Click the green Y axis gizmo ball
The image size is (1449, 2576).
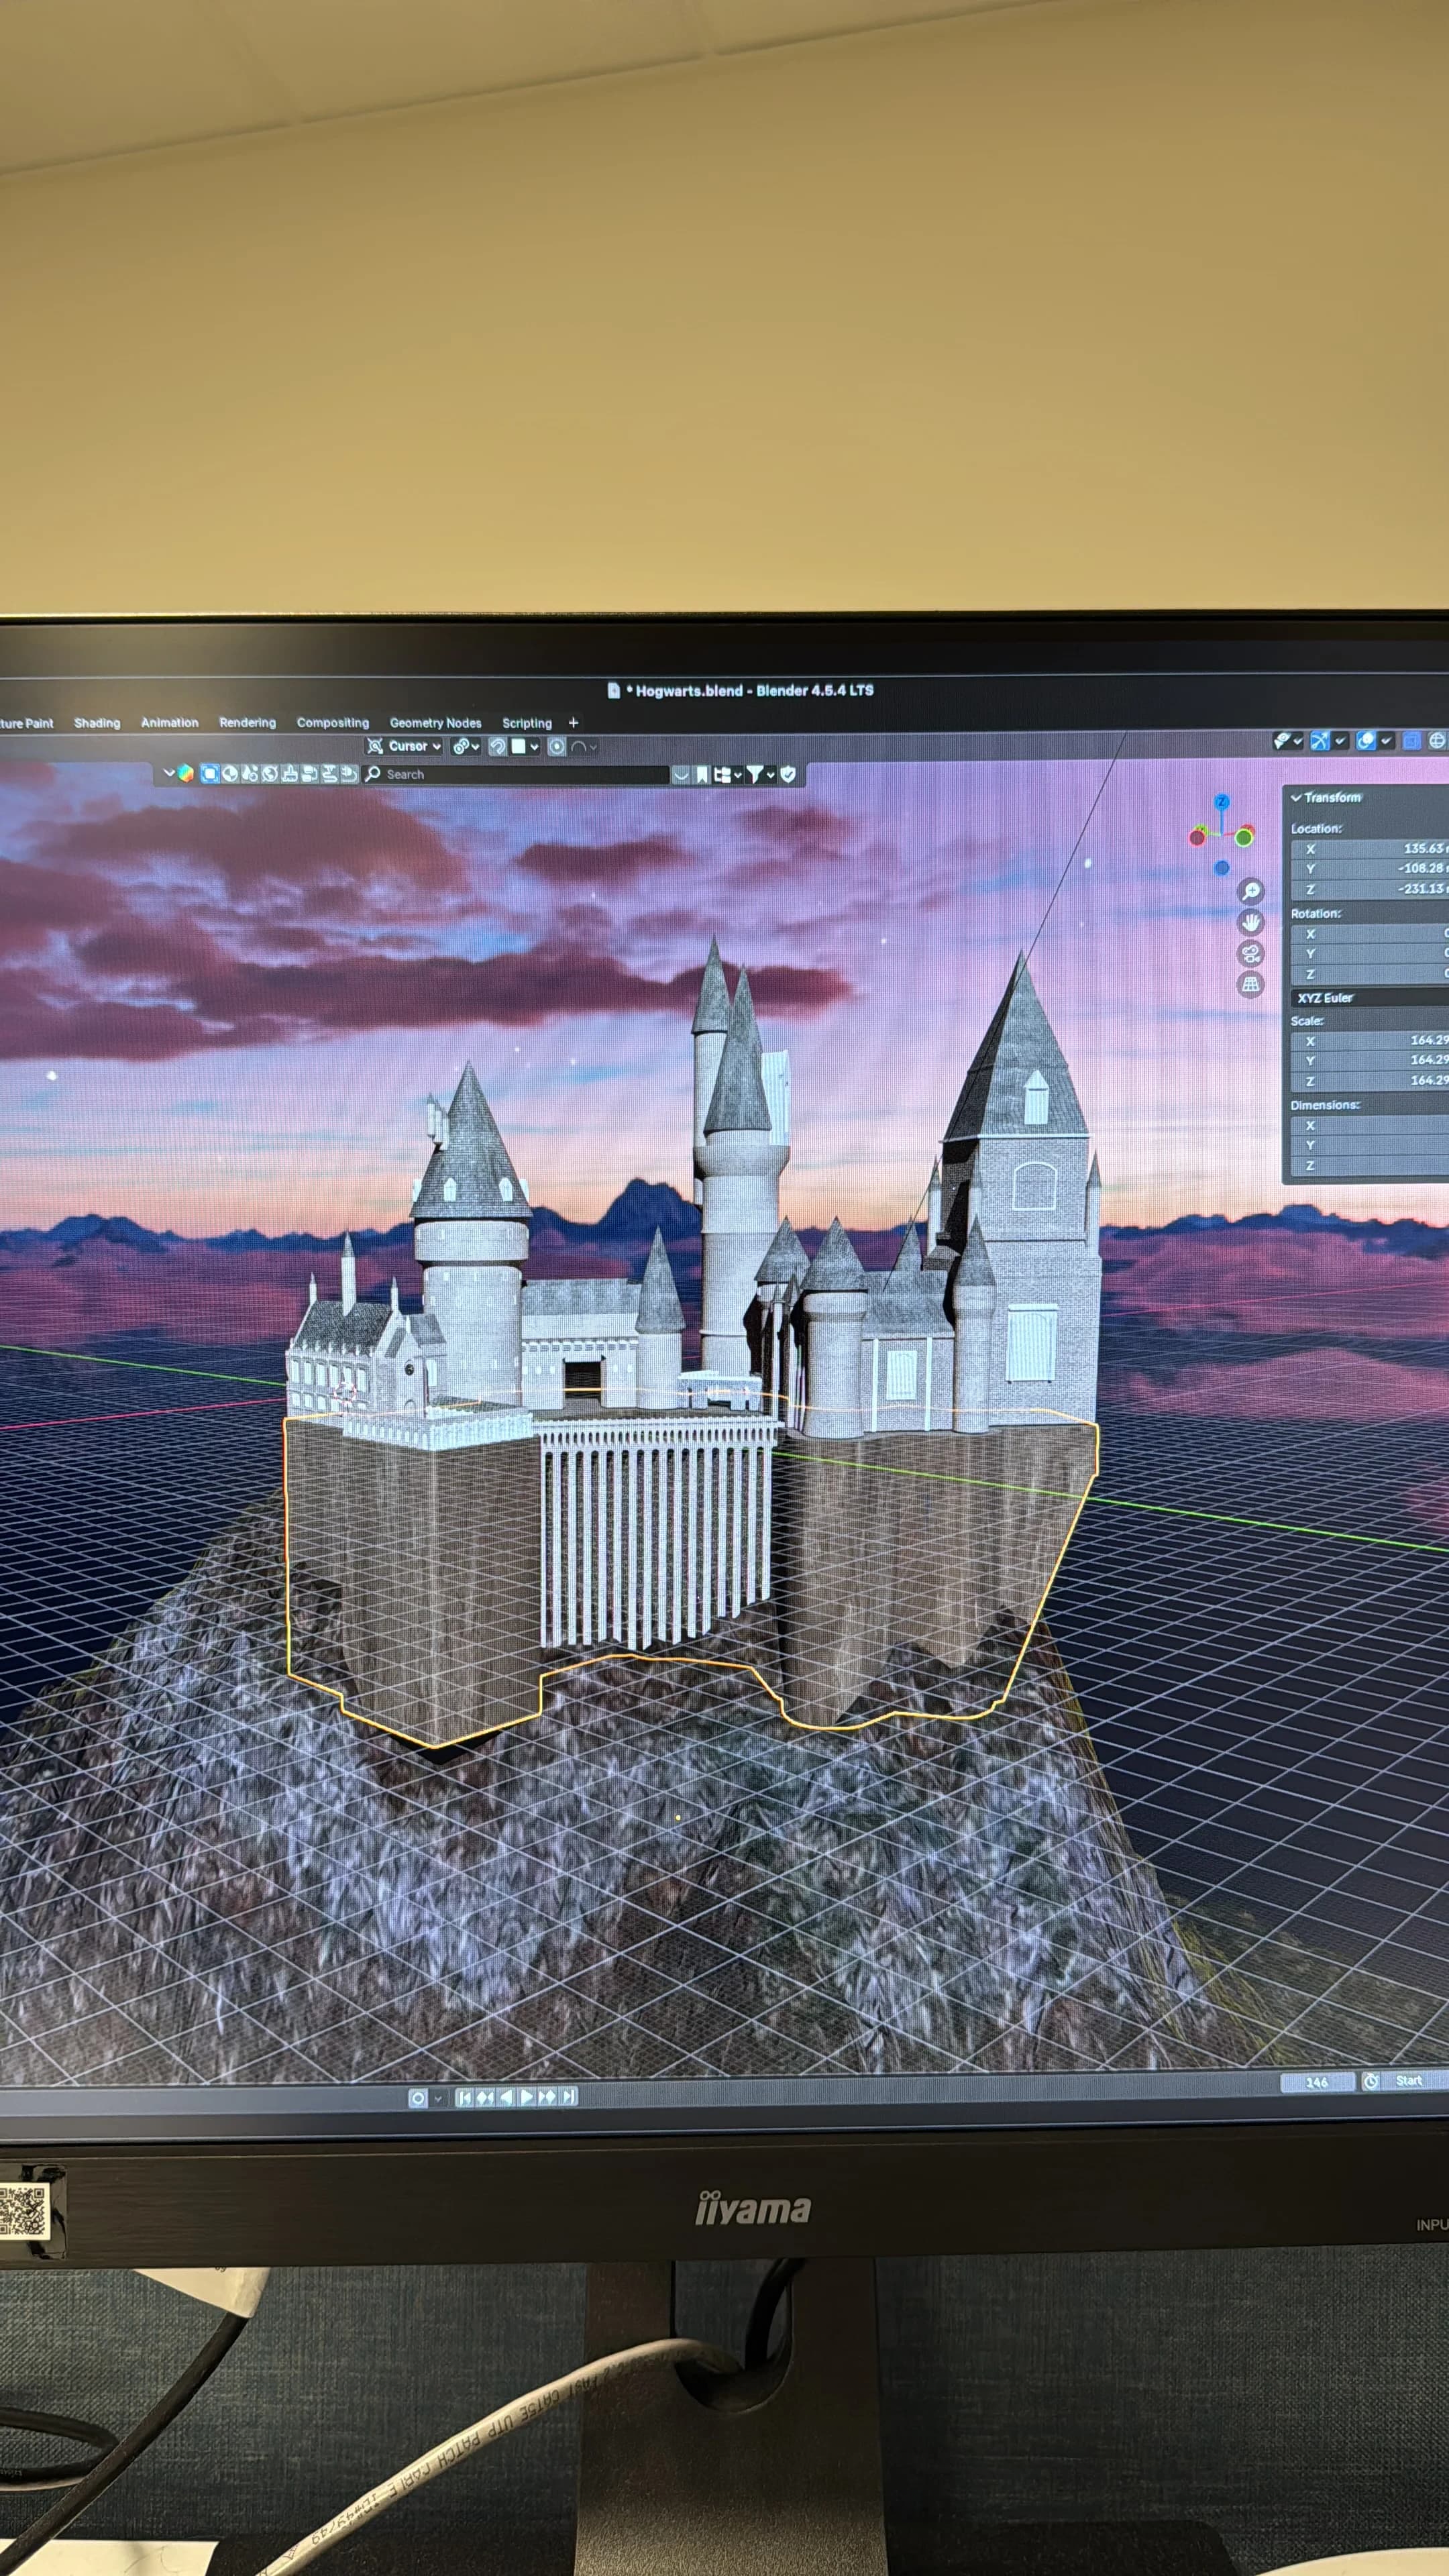(1244, 838)
